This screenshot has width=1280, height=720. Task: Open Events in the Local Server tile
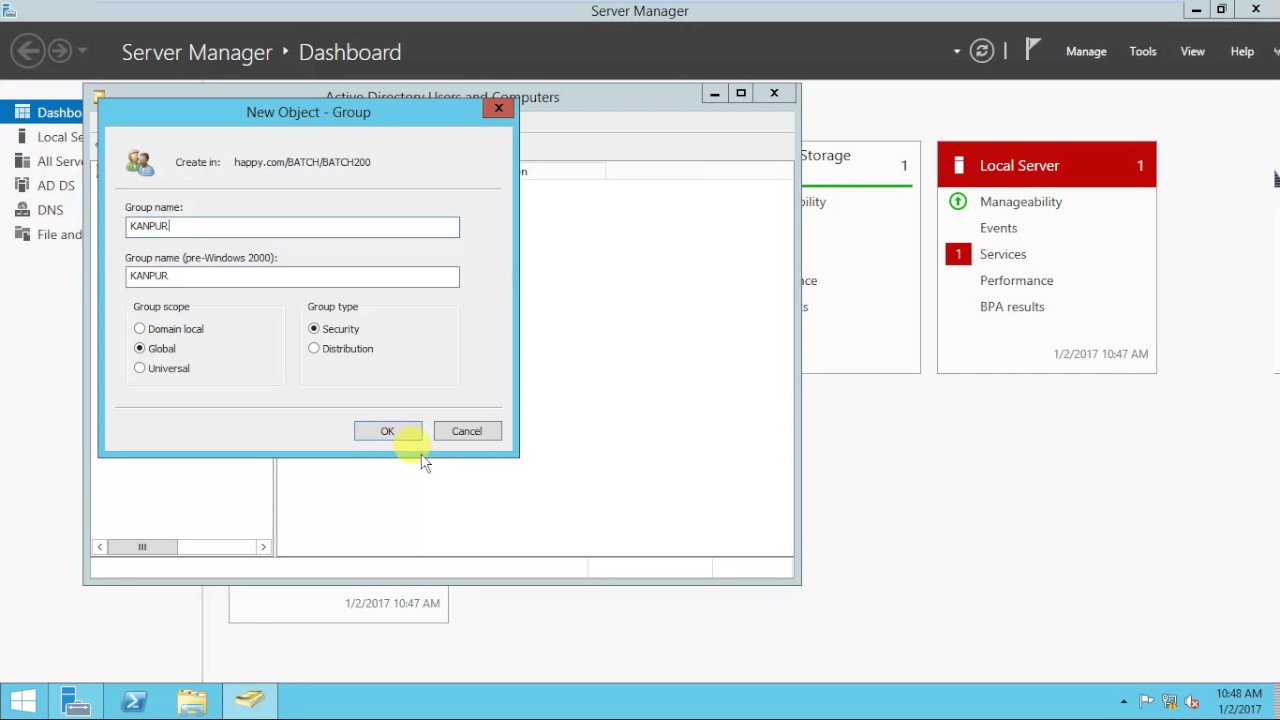point(998,228)
